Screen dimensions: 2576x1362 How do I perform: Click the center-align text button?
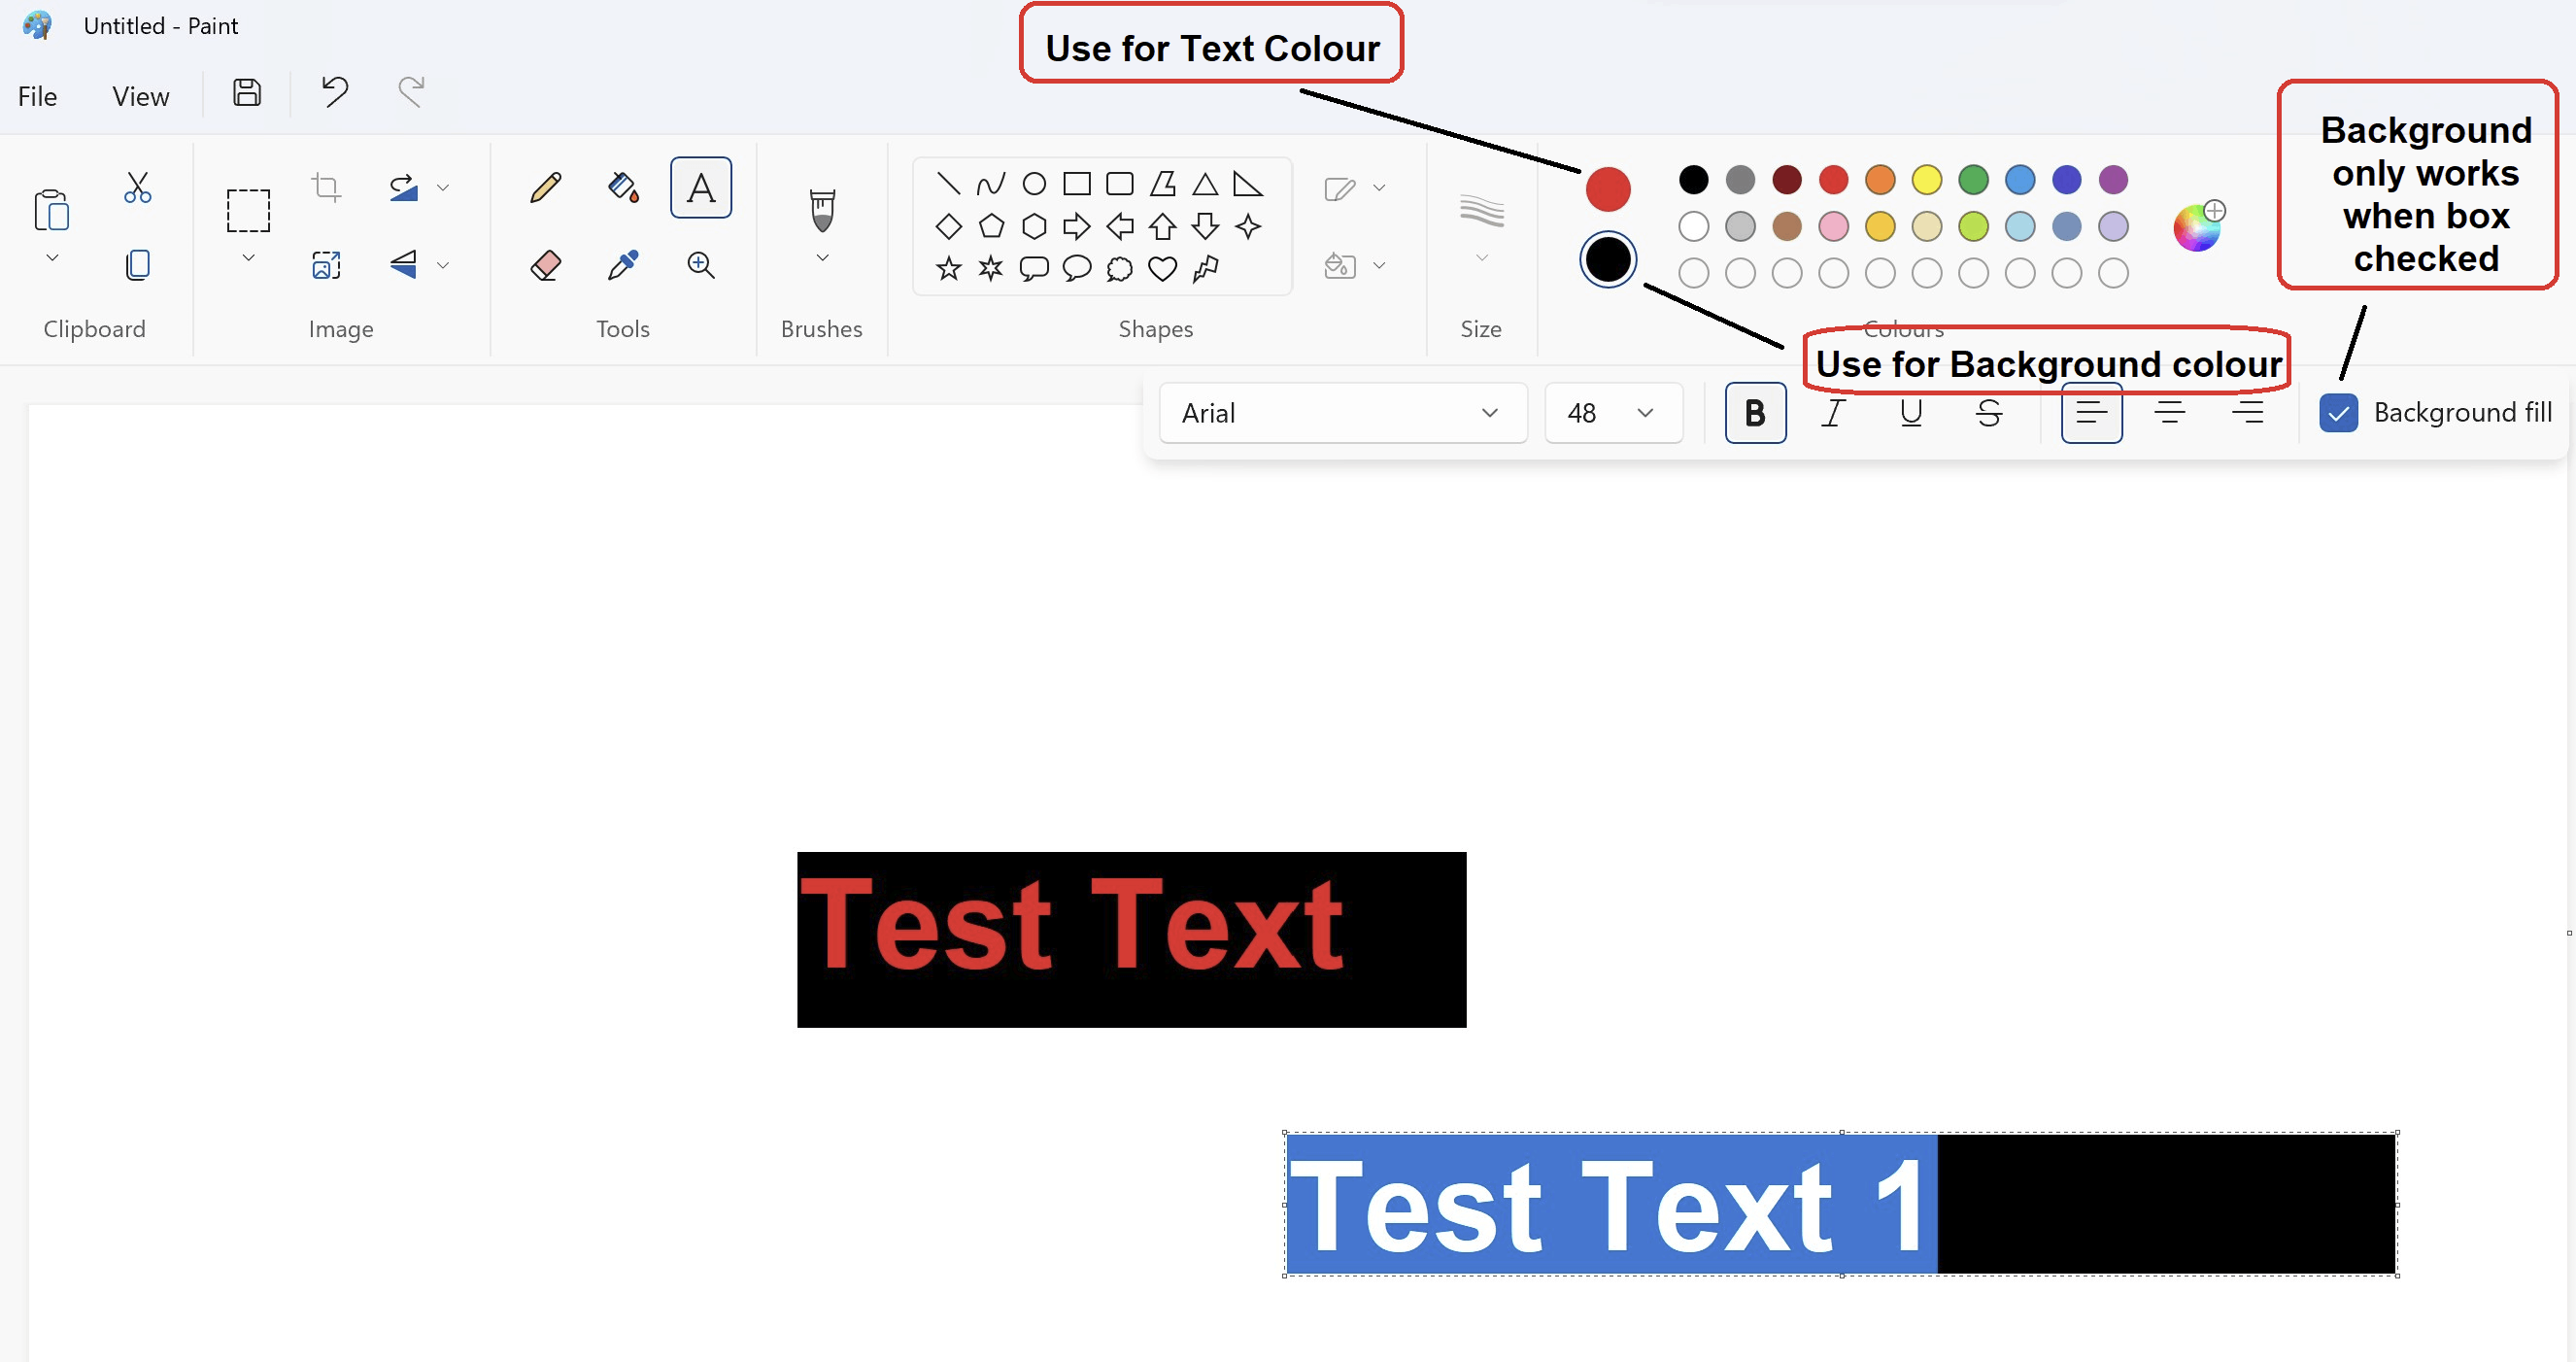tap(2171, 413)
